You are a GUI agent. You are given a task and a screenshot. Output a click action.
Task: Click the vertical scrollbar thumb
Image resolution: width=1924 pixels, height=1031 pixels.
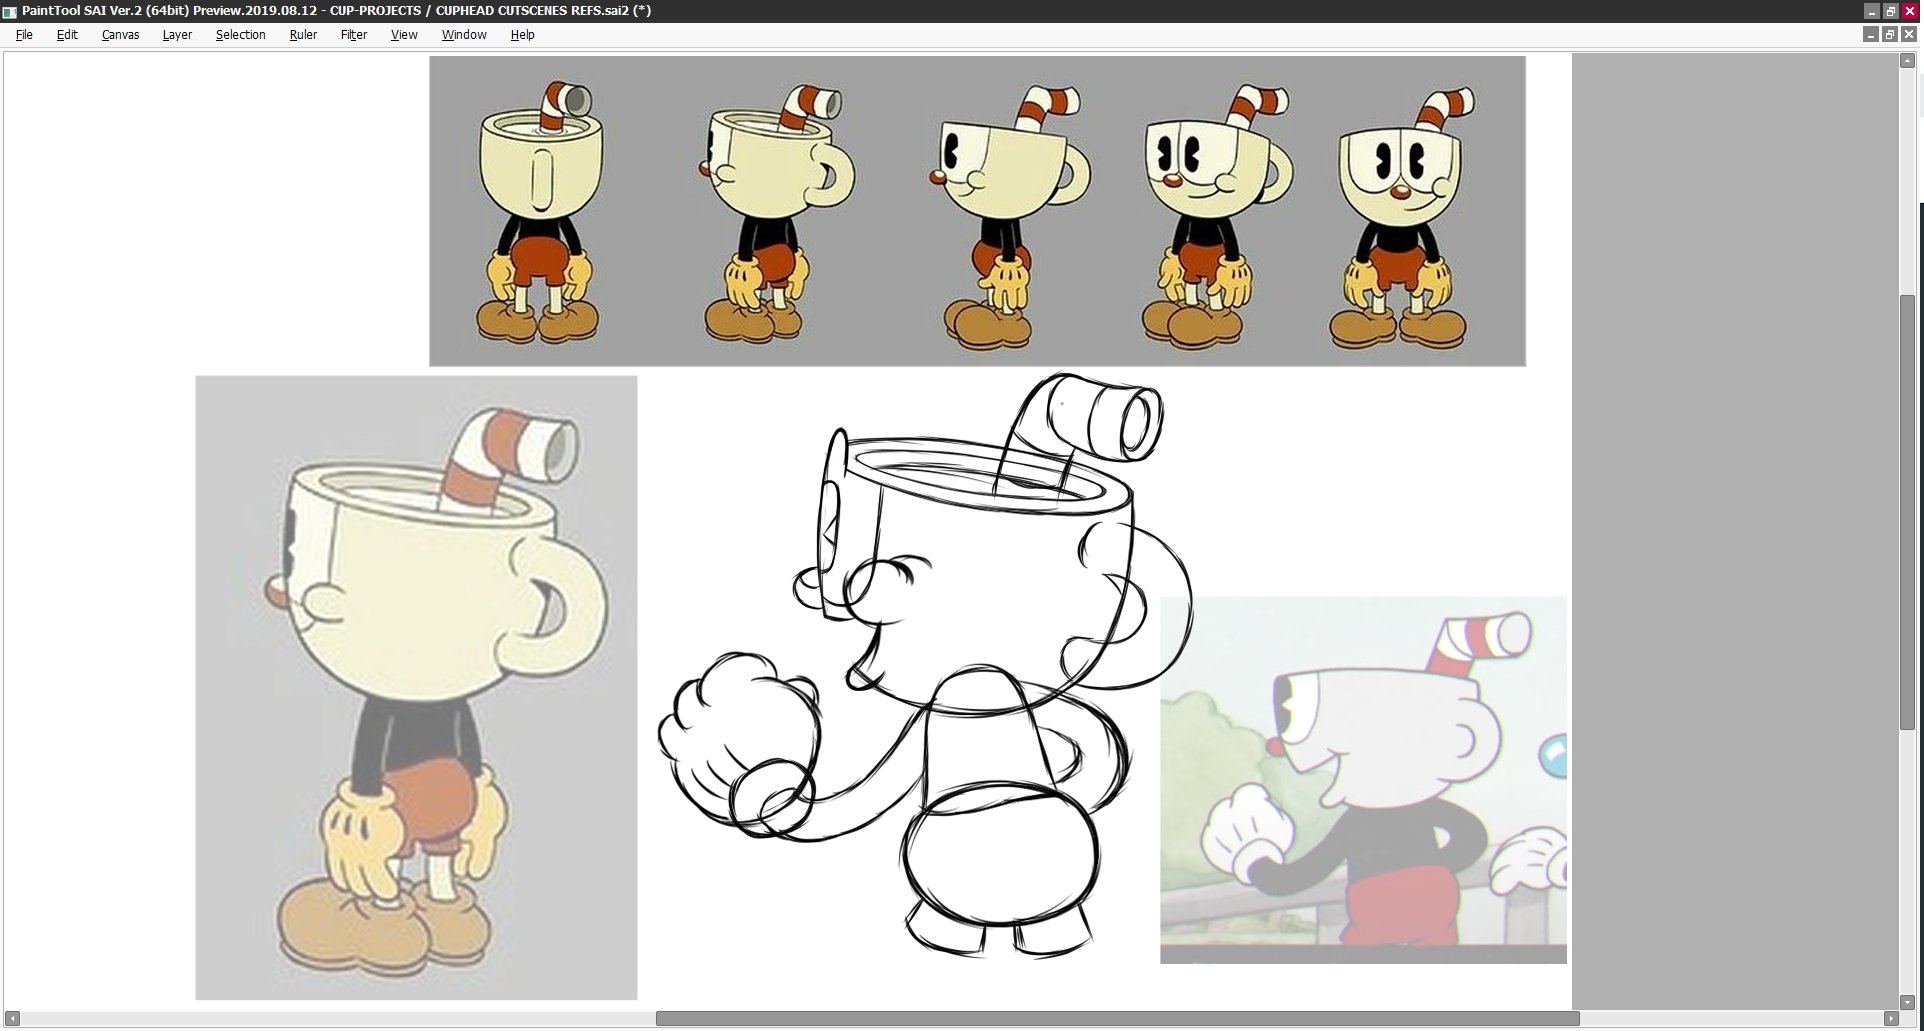[1907, 512]
